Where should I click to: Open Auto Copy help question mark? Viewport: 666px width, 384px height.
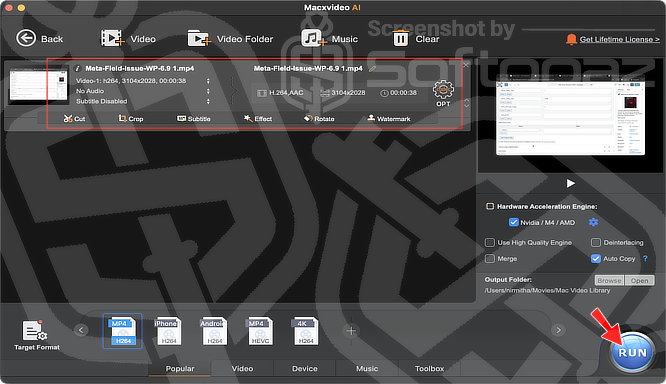point(645,258)
